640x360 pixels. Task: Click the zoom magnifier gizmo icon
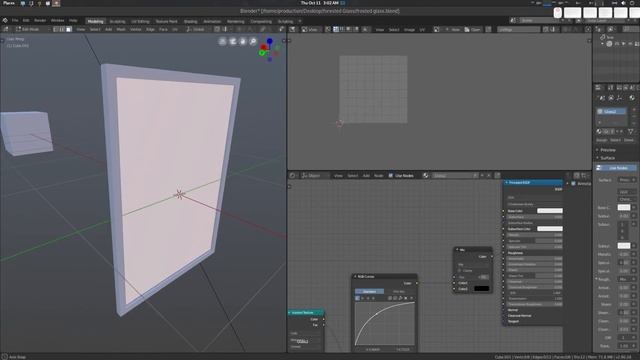[253, 42]
